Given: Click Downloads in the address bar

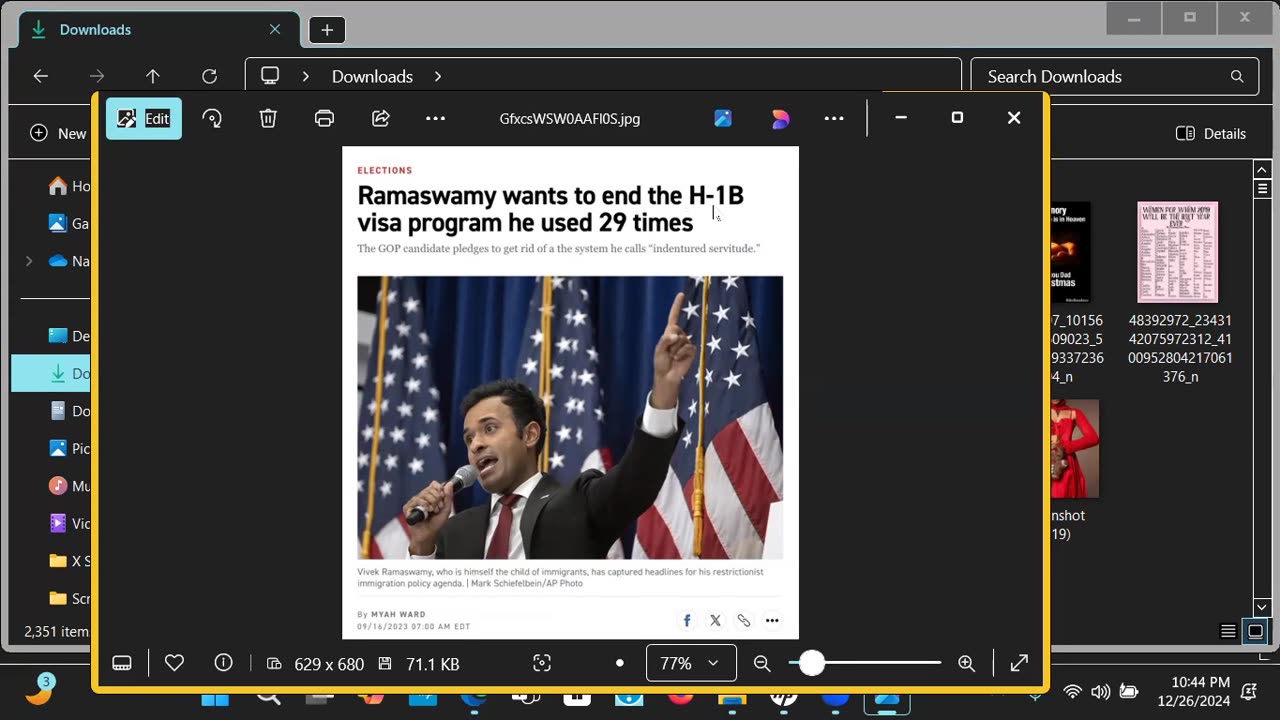Looking at the screenshot, I should [372, 77].
